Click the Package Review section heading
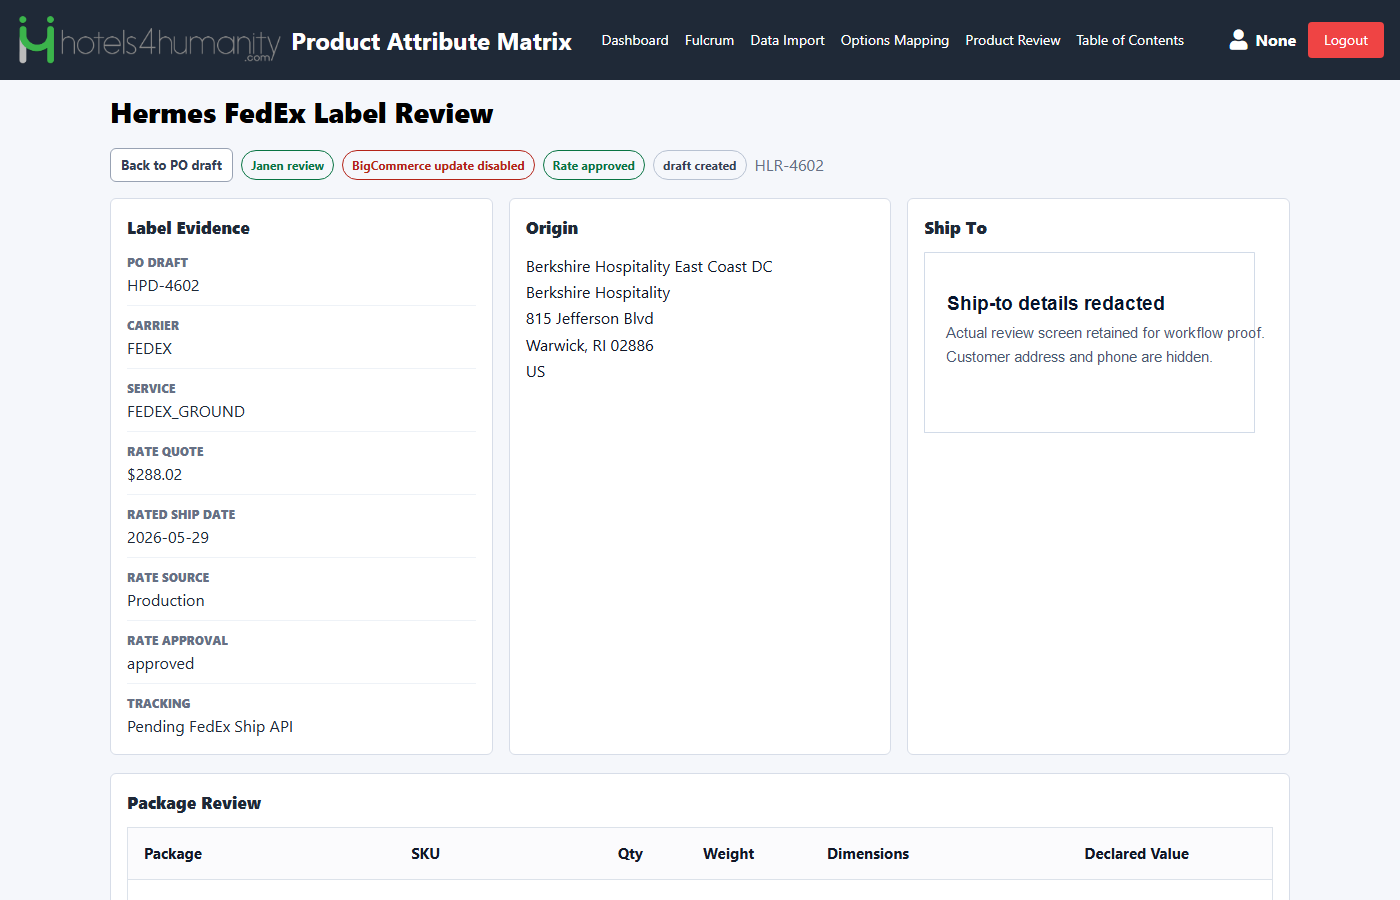Image resolution: width=1400 pixels, height=900 pixels. (x=194, y=803)
